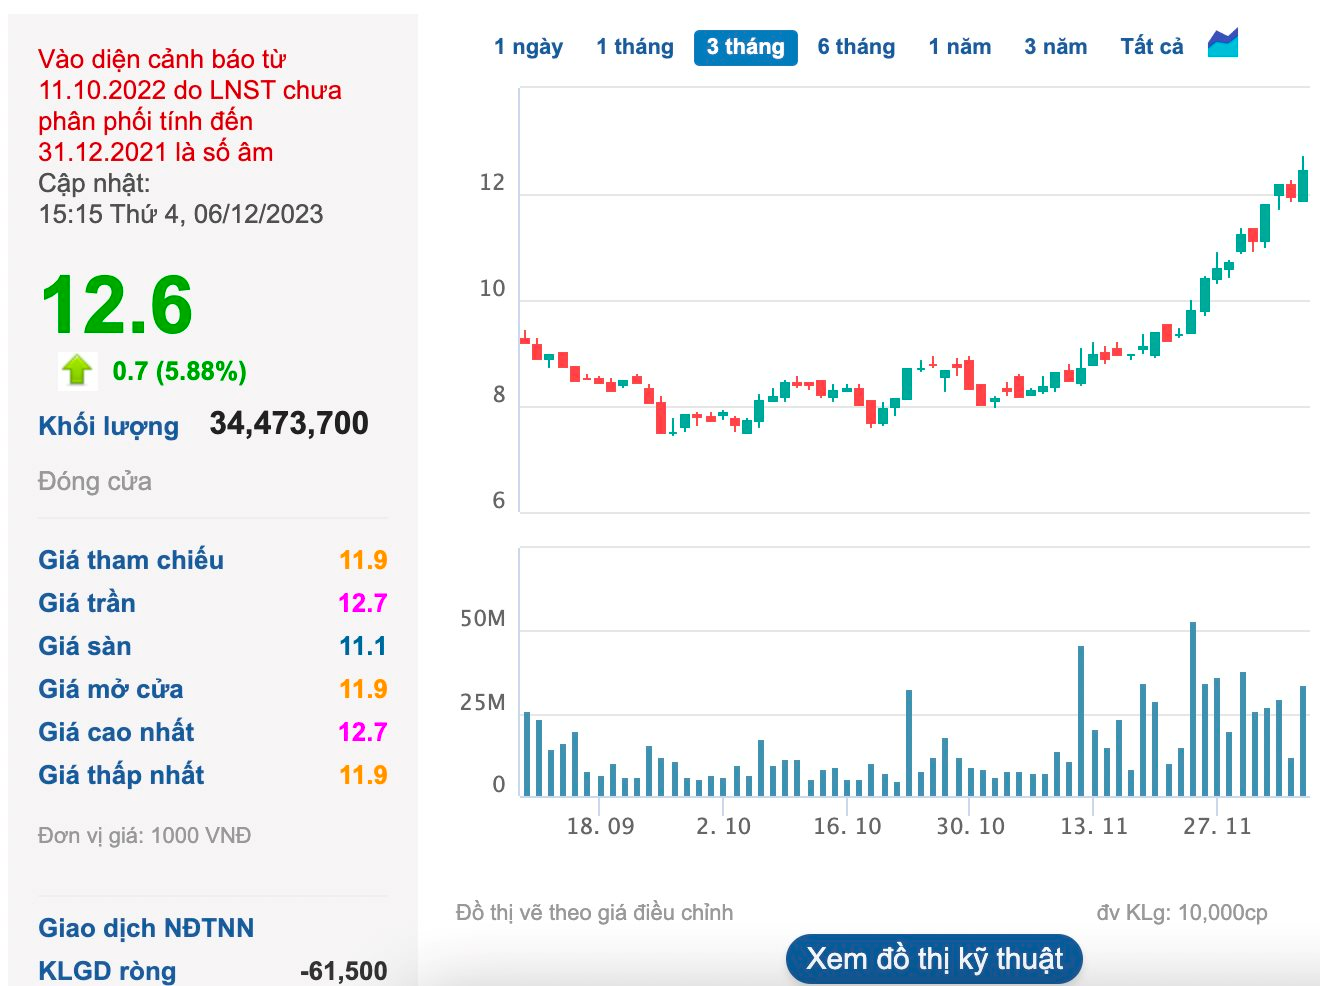Click the KLGD ròng label

(107, 971)
